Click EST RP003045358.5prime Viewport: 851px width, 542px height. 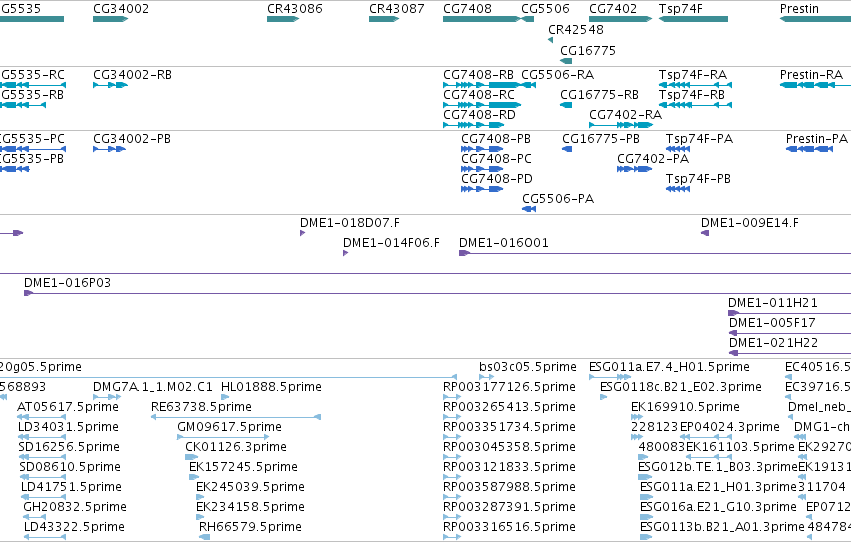pos(510,448)
